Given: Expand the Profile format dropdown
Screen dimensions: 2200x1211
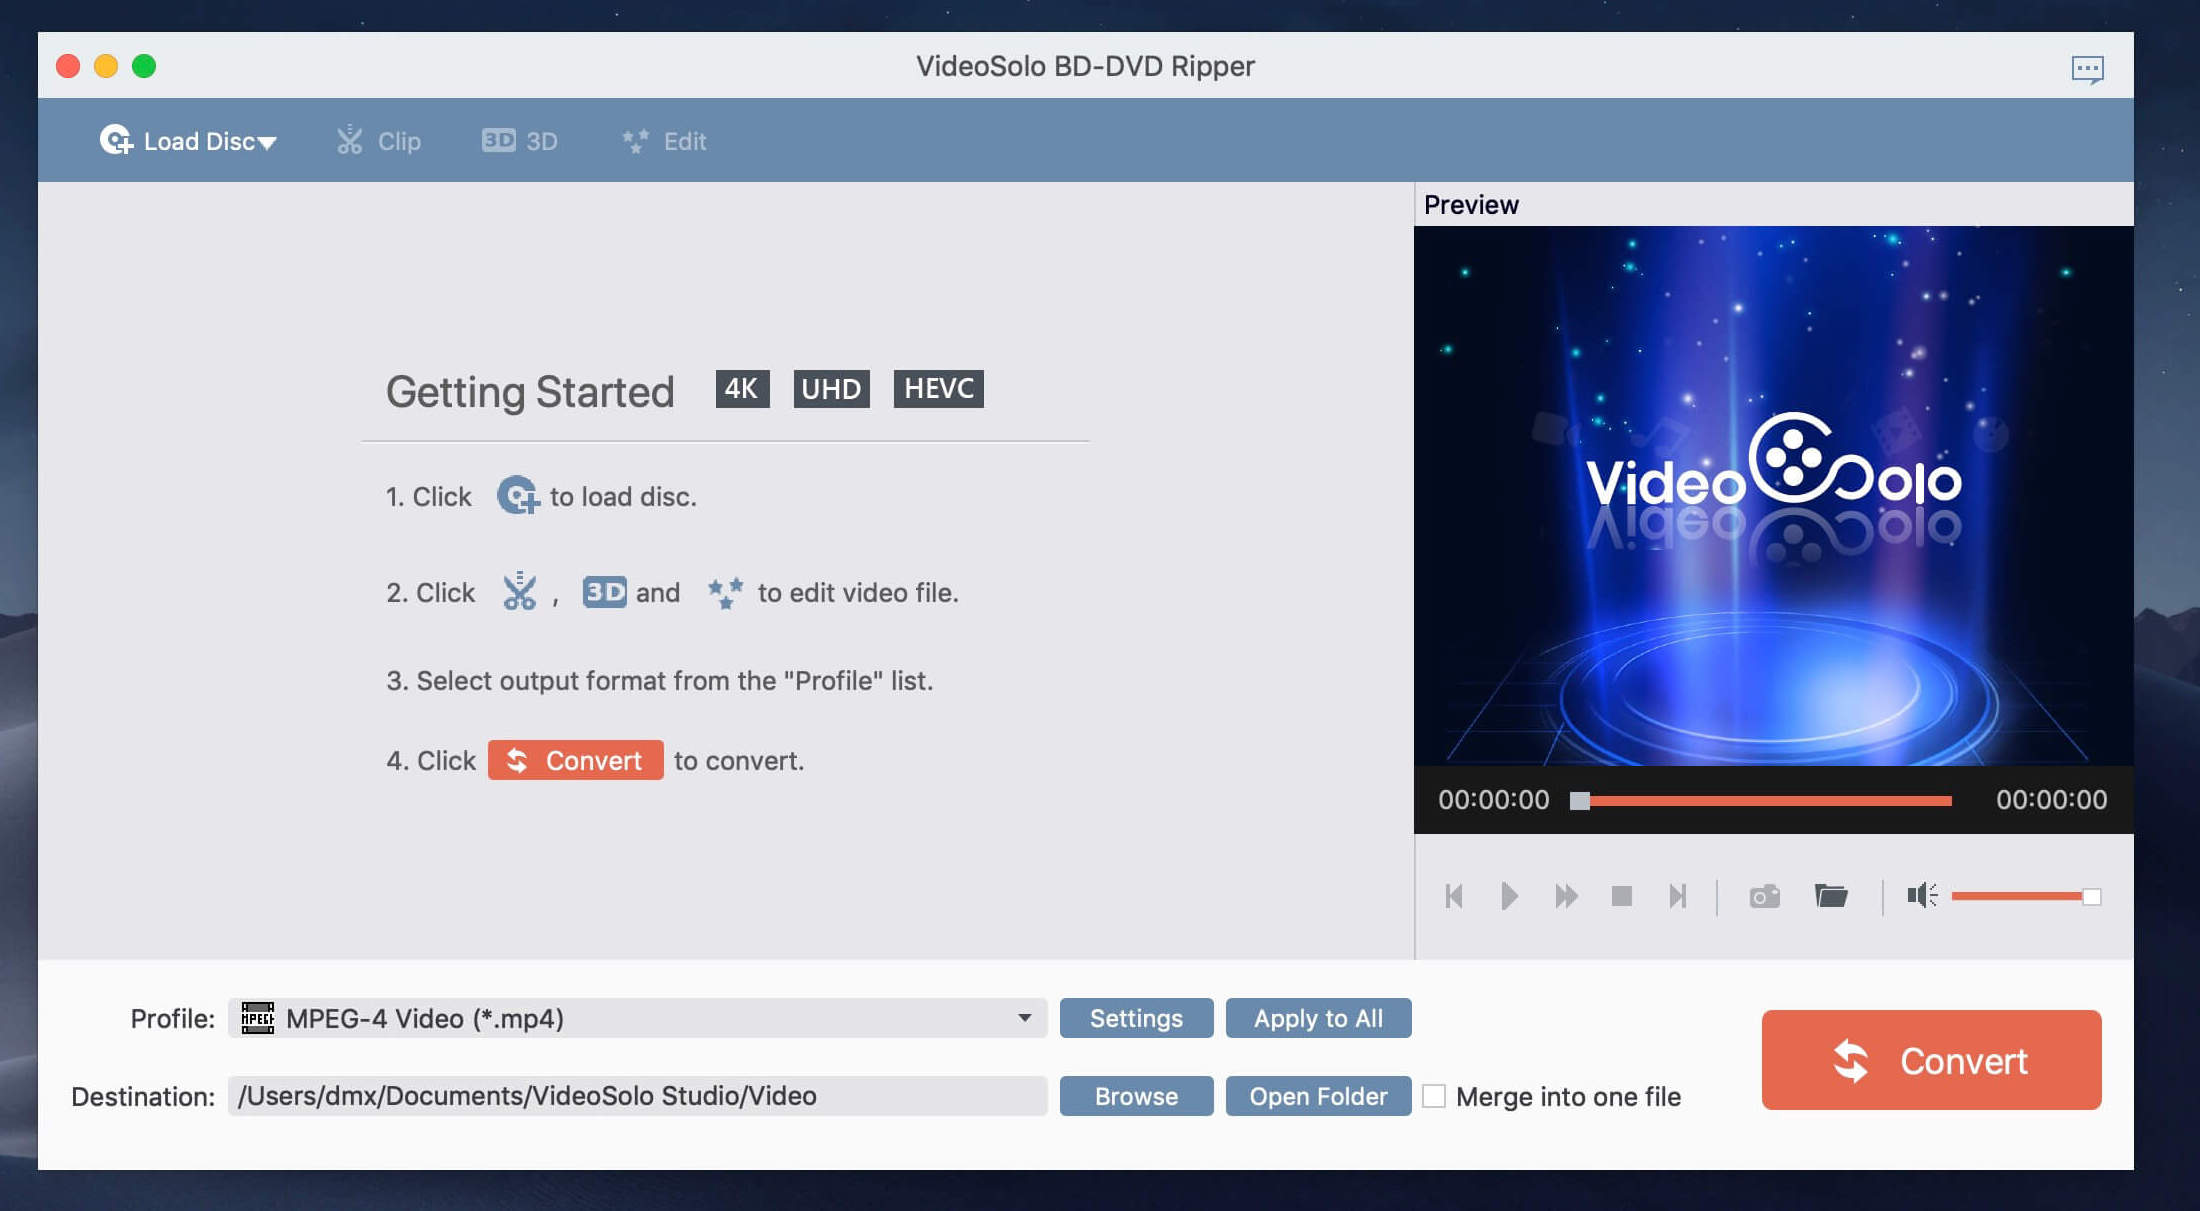Looking at the screenshot, I should [1024, 1018].
